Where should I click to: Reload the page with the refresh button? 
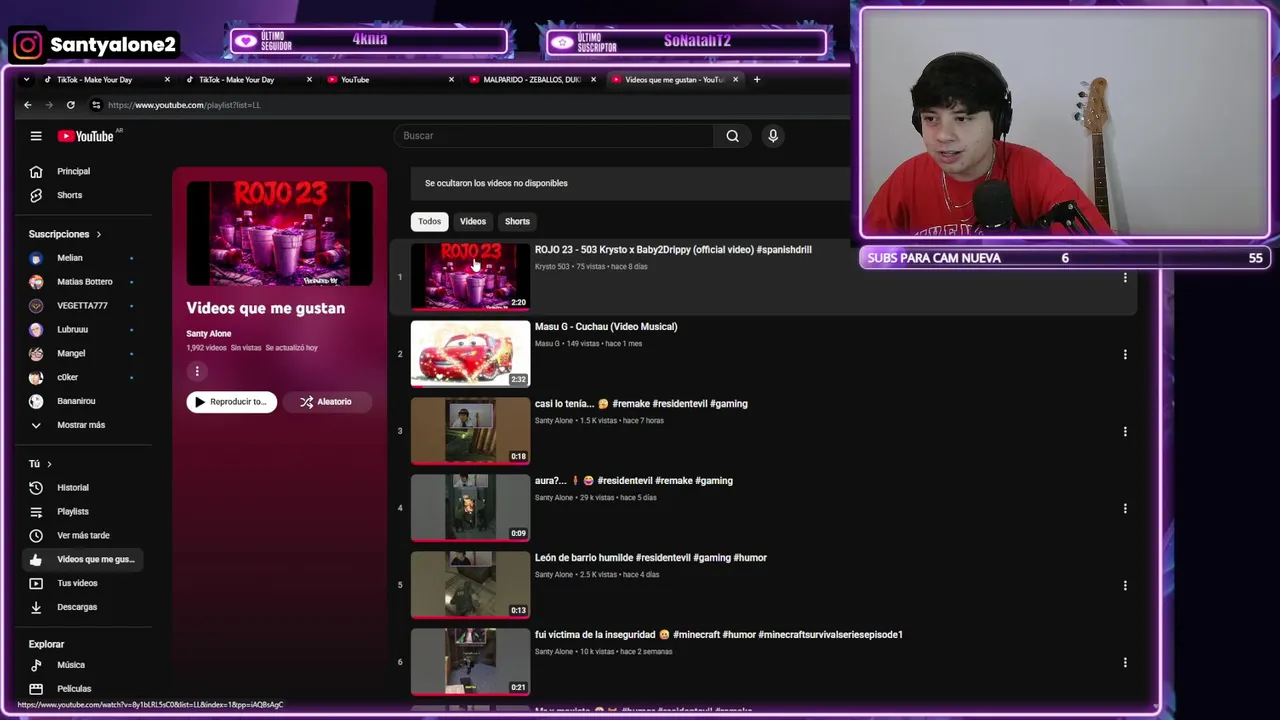click(70, 105)
